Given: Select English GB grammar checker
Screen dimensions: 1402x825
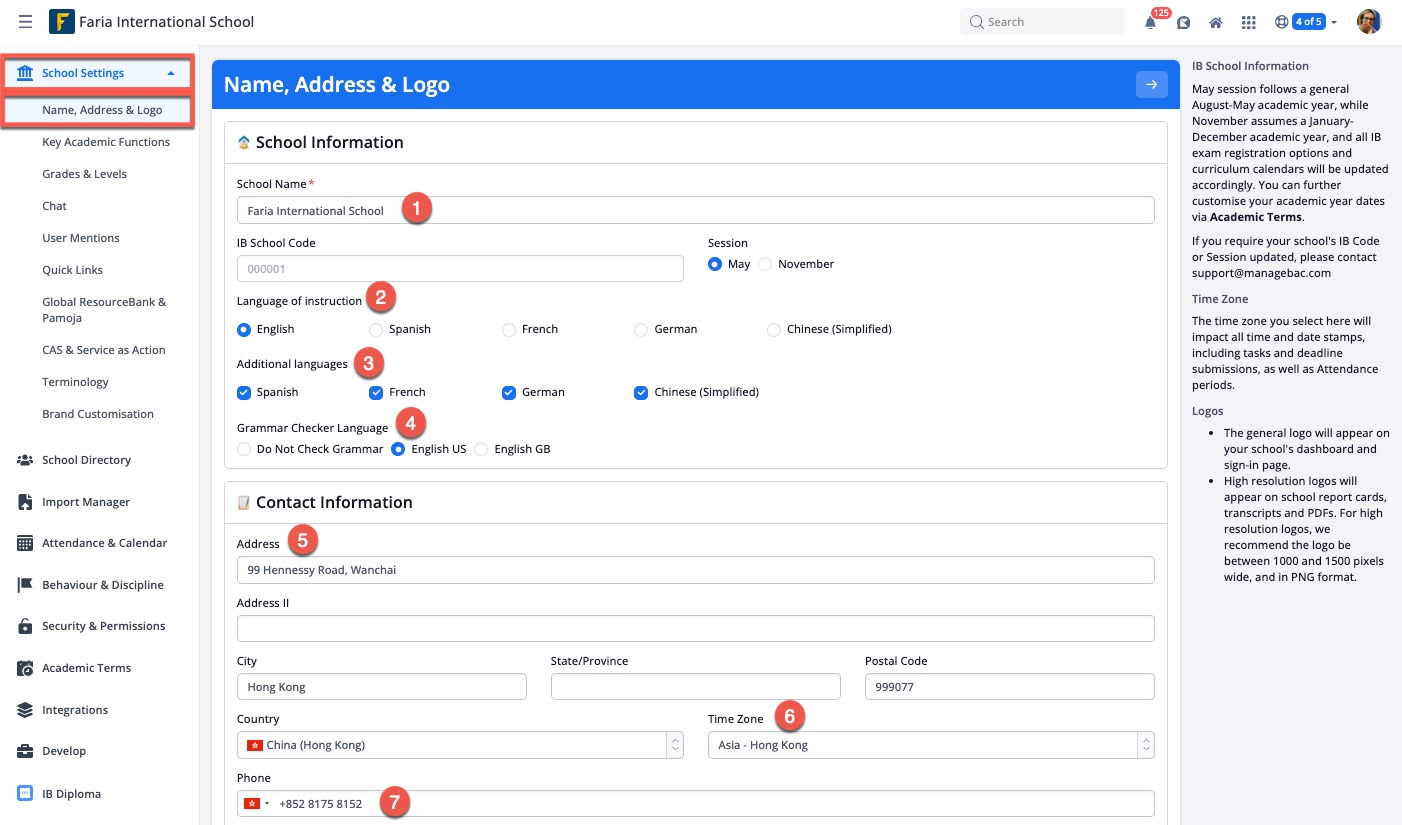Looking at the screenshot, I should (481, 449).
